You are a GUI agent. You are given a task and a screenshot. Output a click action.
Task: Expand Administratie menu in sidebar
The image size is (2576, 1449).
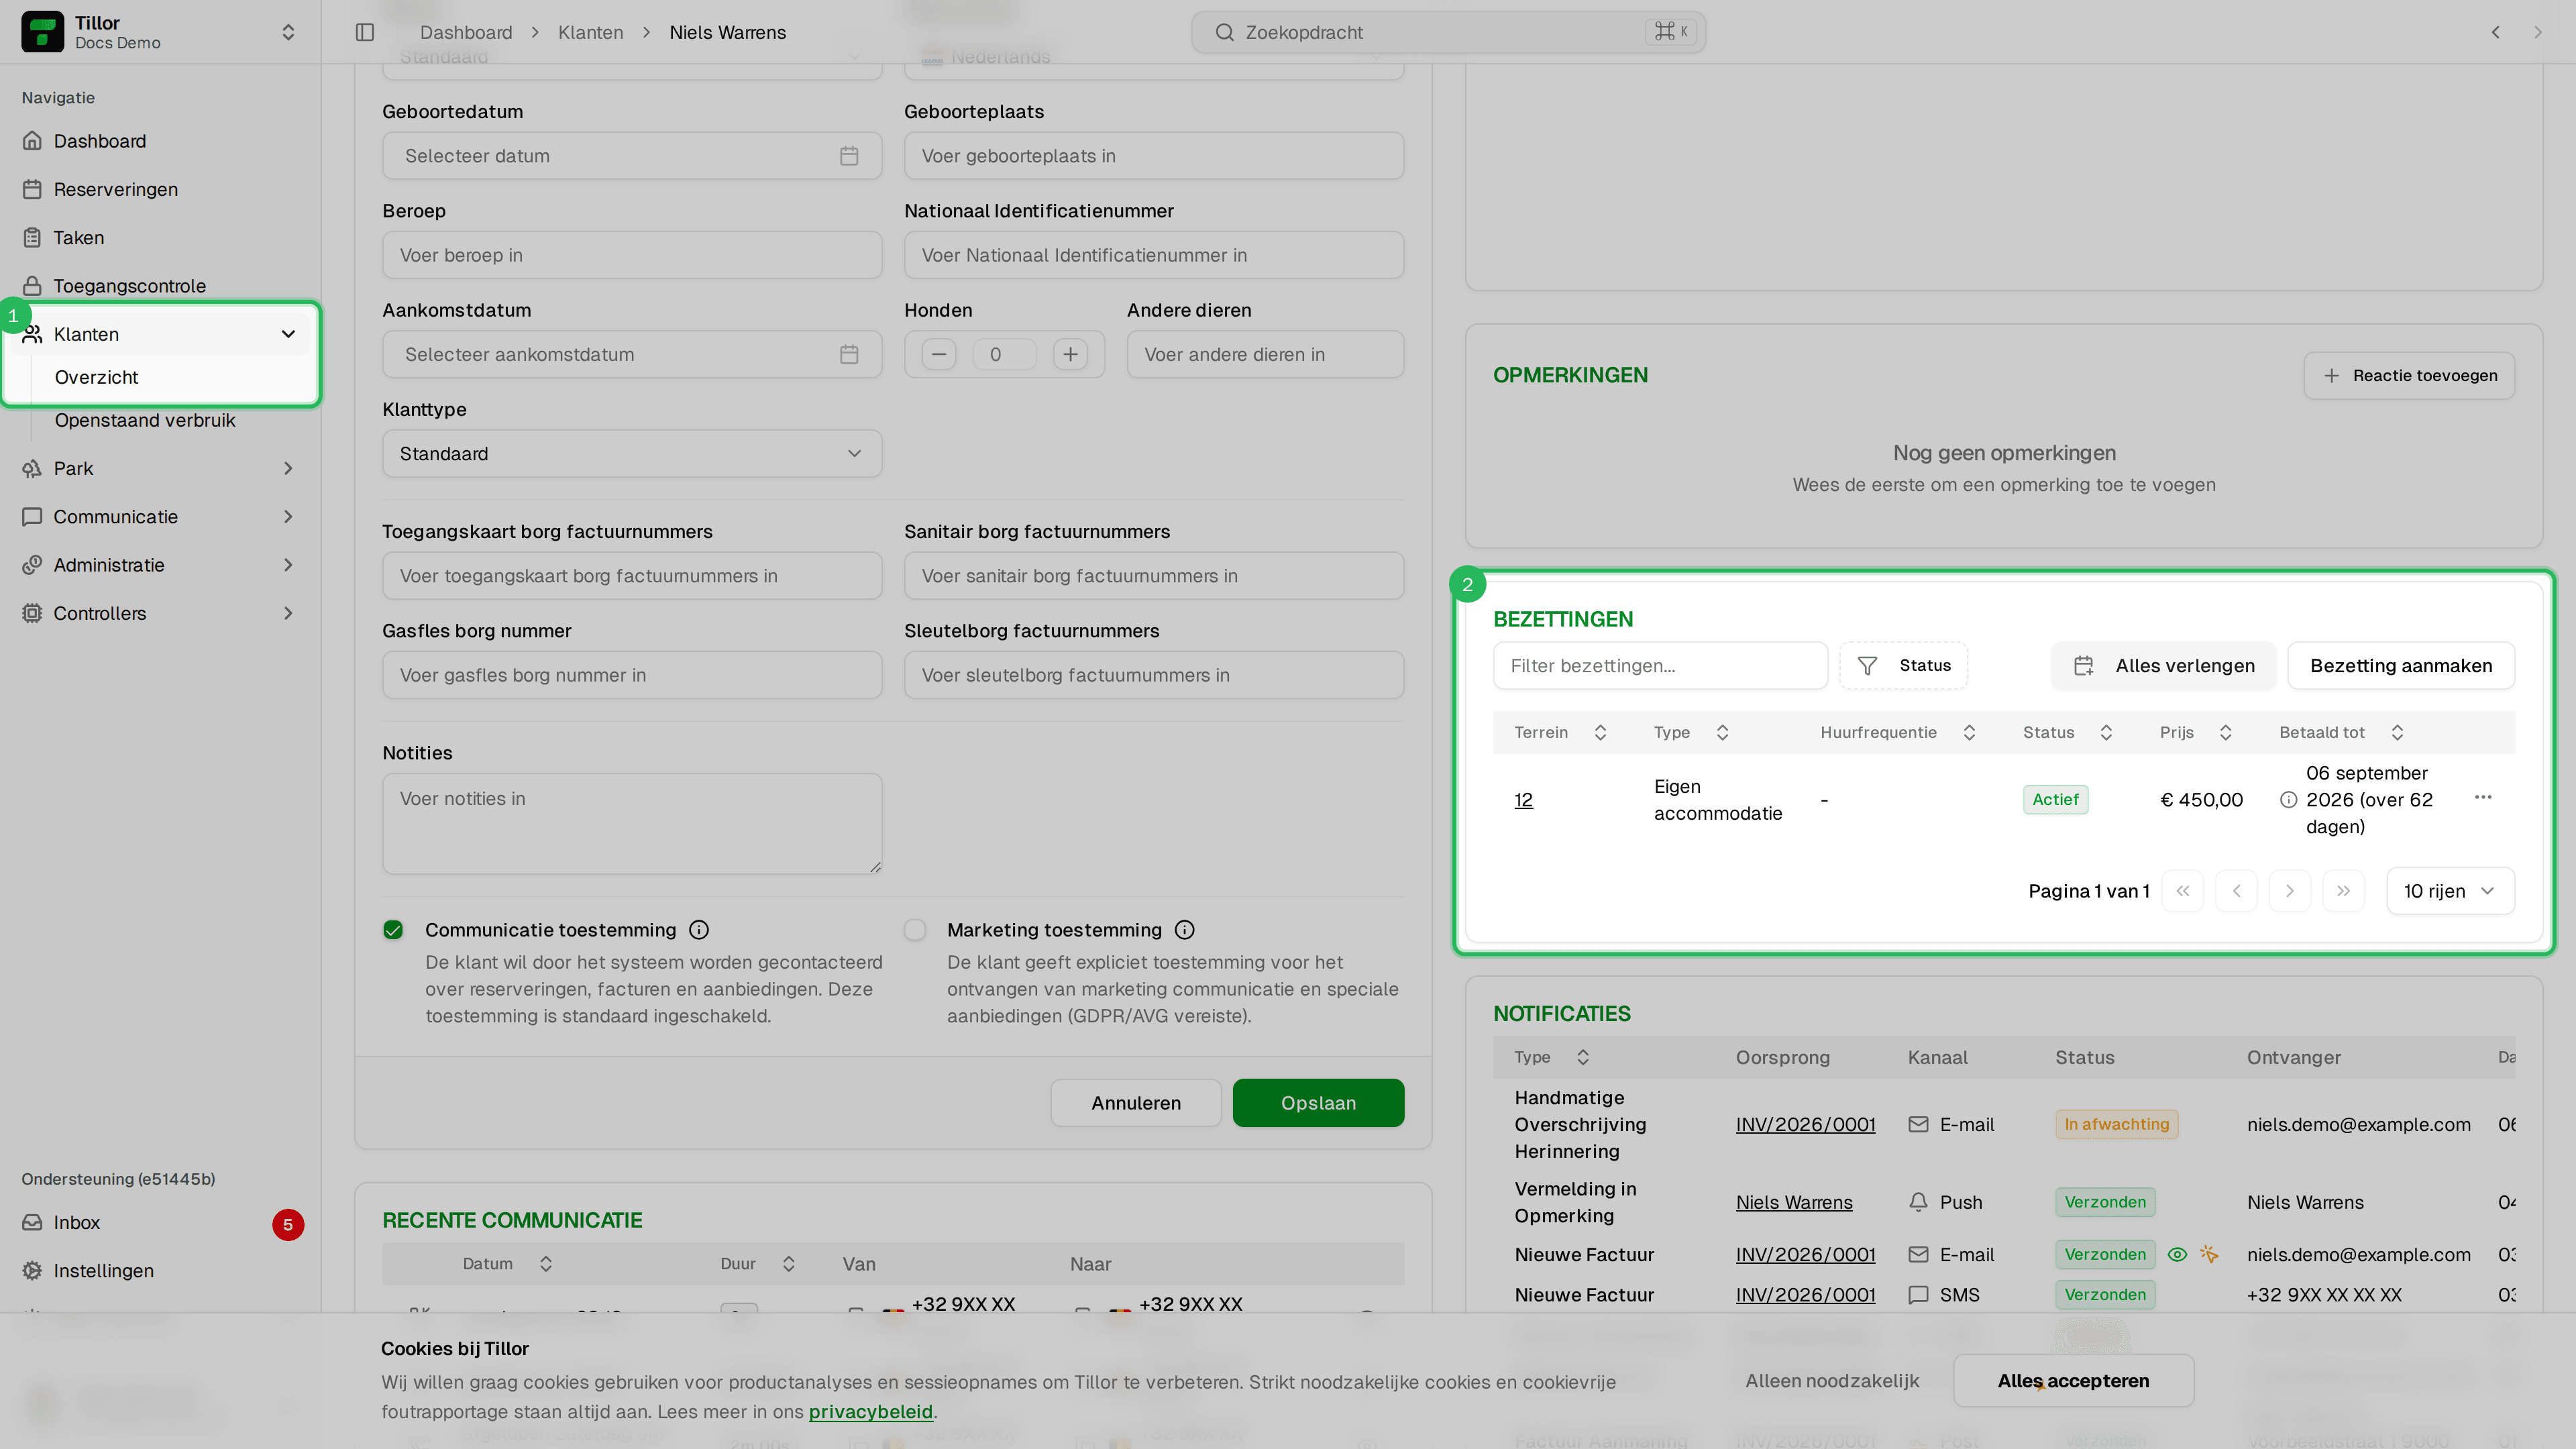coord(160,565)
